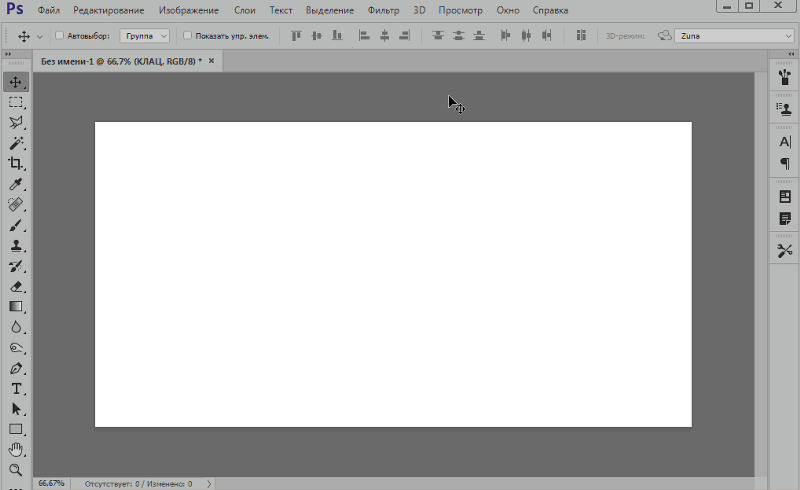
Task: Choose the Crop tool
Action: pos(16,164)
